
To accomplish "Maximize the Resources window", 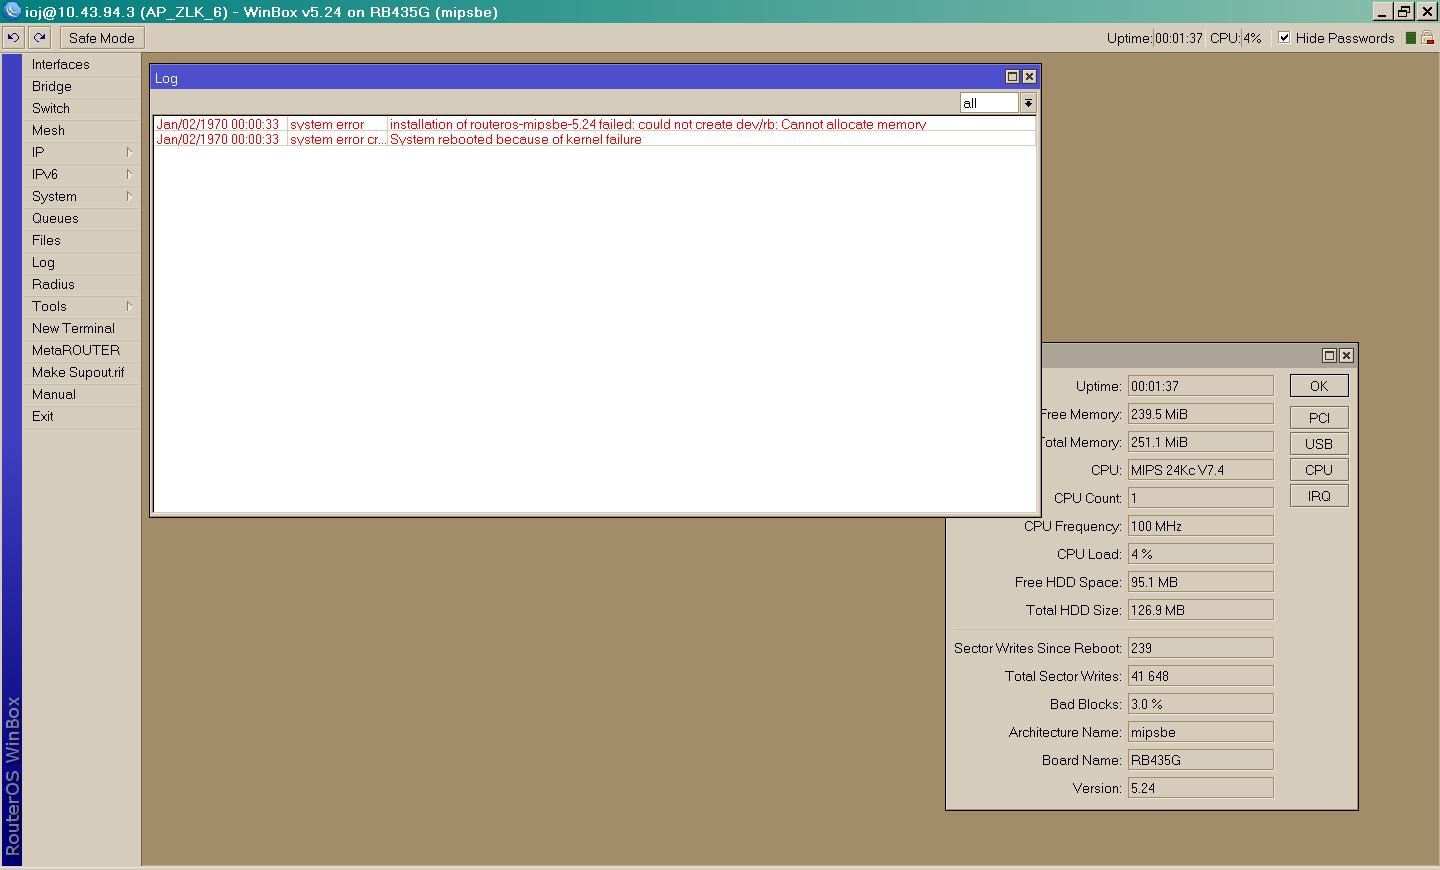I will click(1329, 355).
